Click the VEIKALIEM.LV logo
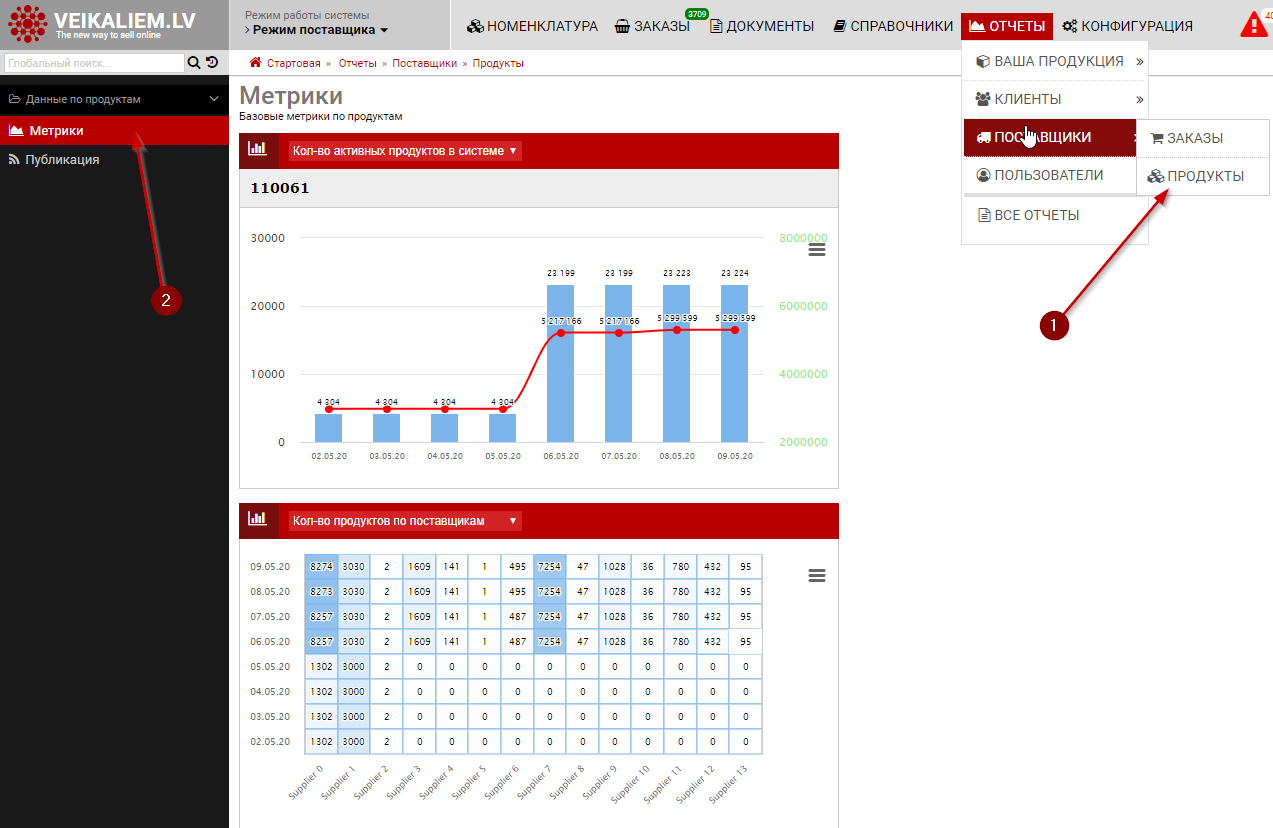Screen dimensions: 1273x828 tap(102, 25)
